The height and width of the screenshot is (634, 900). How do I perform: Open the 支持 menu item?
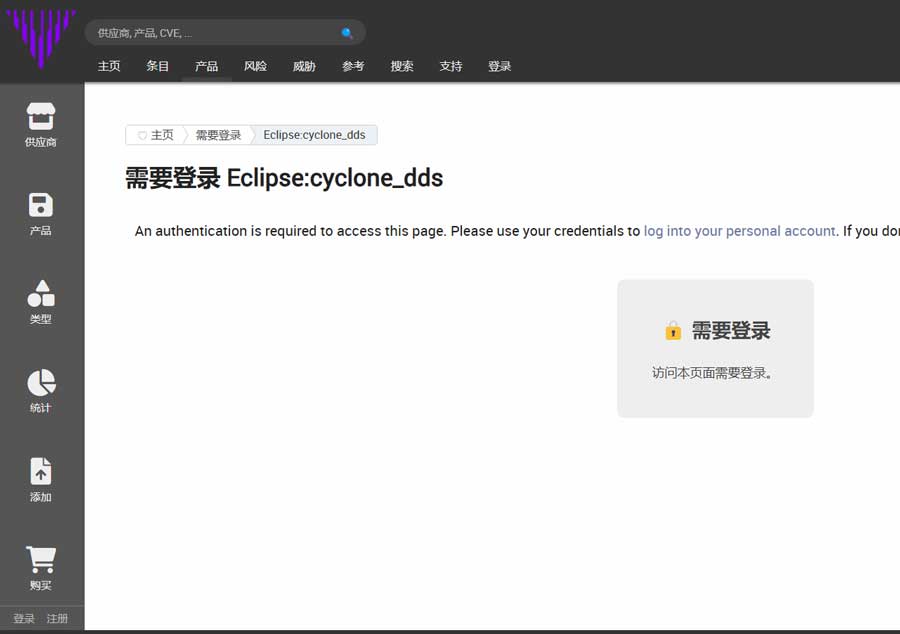[x=451, y=66]
